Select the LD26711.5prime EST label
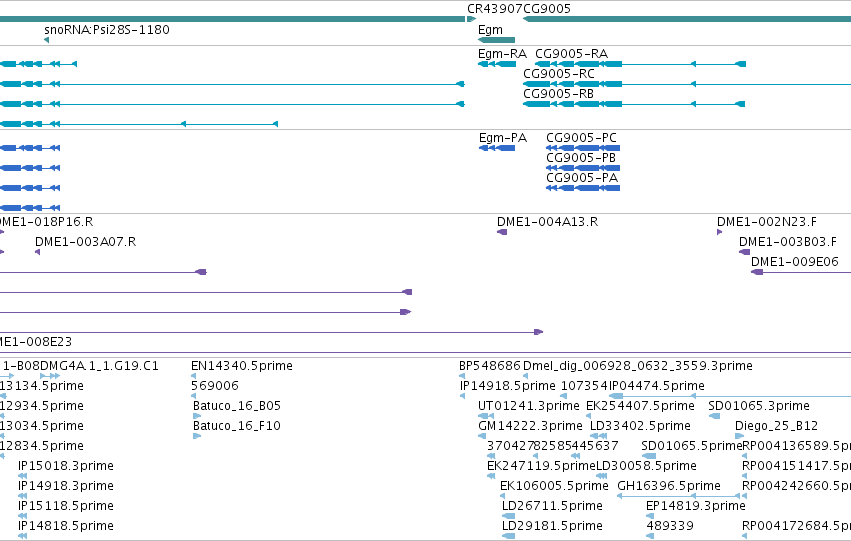Image resolution: width=851 pixels, height=541 pixels. pyautogui.click(x=552, y=506)
